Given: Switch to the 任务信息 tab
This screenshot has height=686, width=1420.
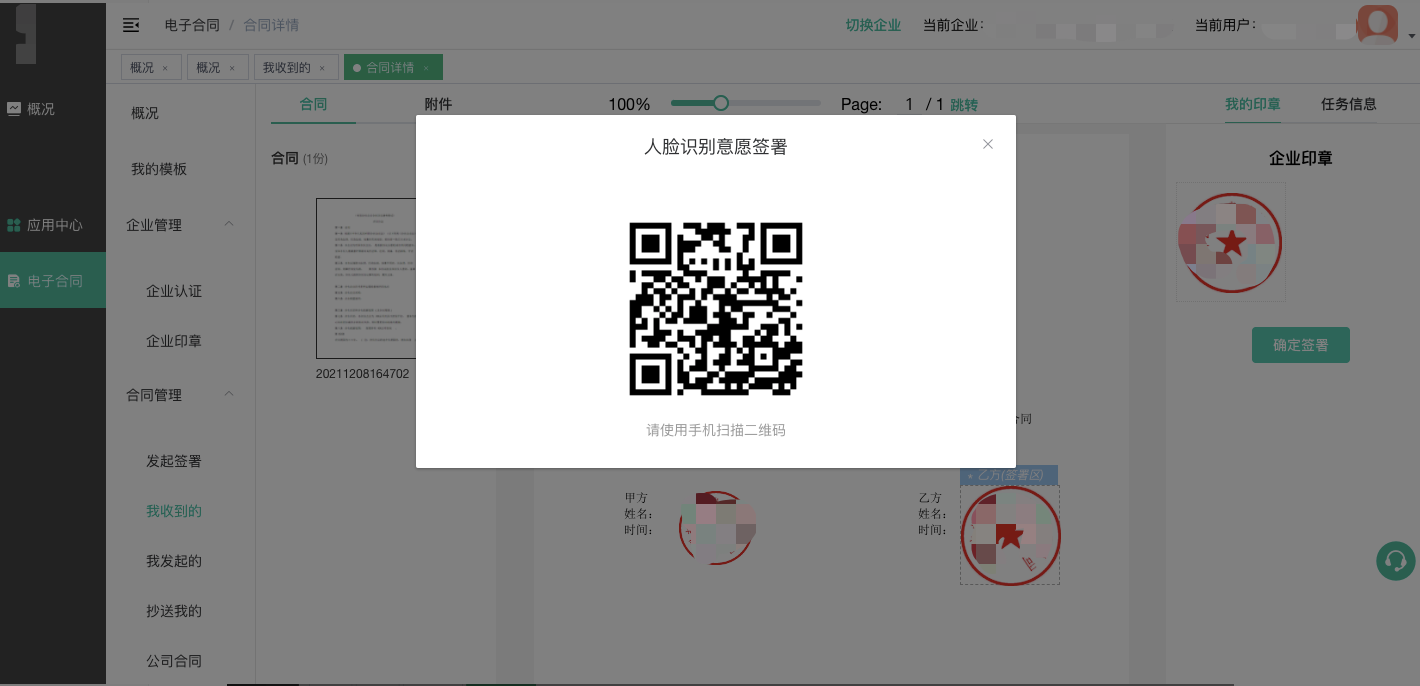Looking at the screenshot, I should [x=1348, y=104].
